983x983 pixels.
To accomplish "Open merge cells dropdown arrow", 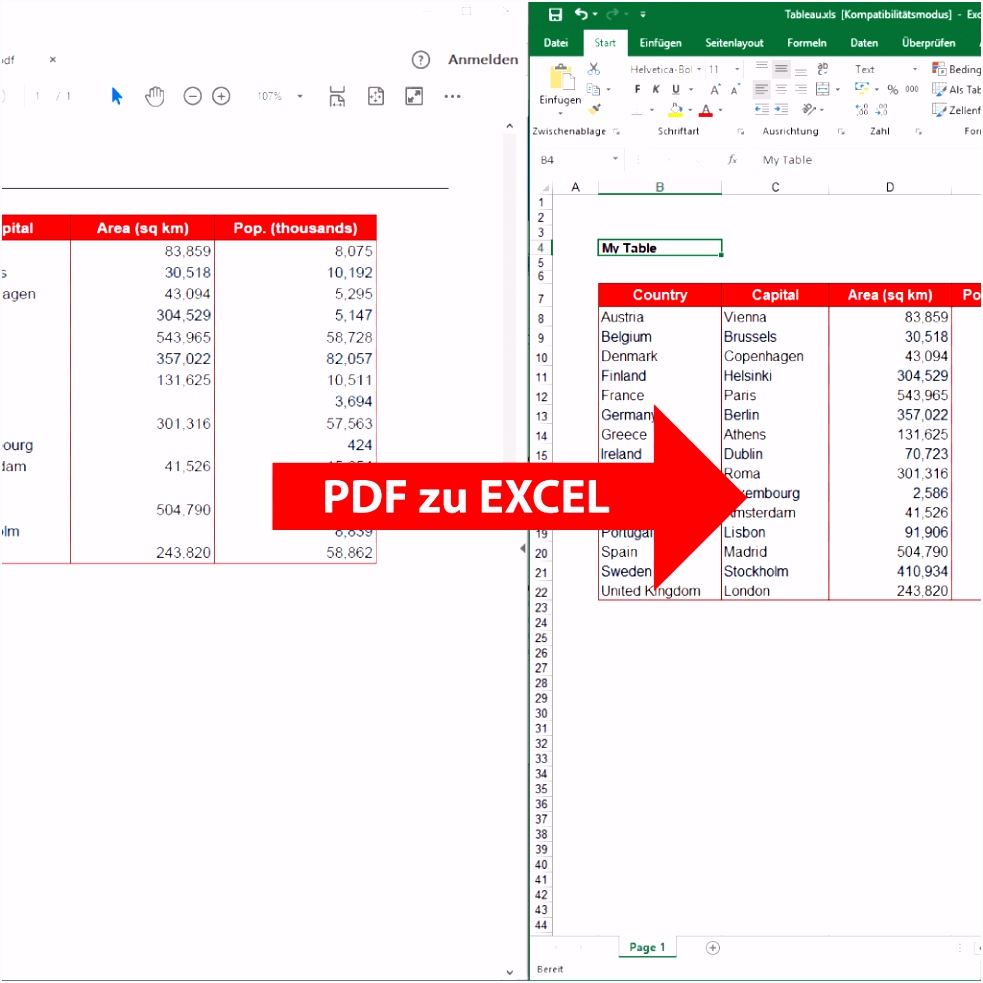I will point(838,90).
